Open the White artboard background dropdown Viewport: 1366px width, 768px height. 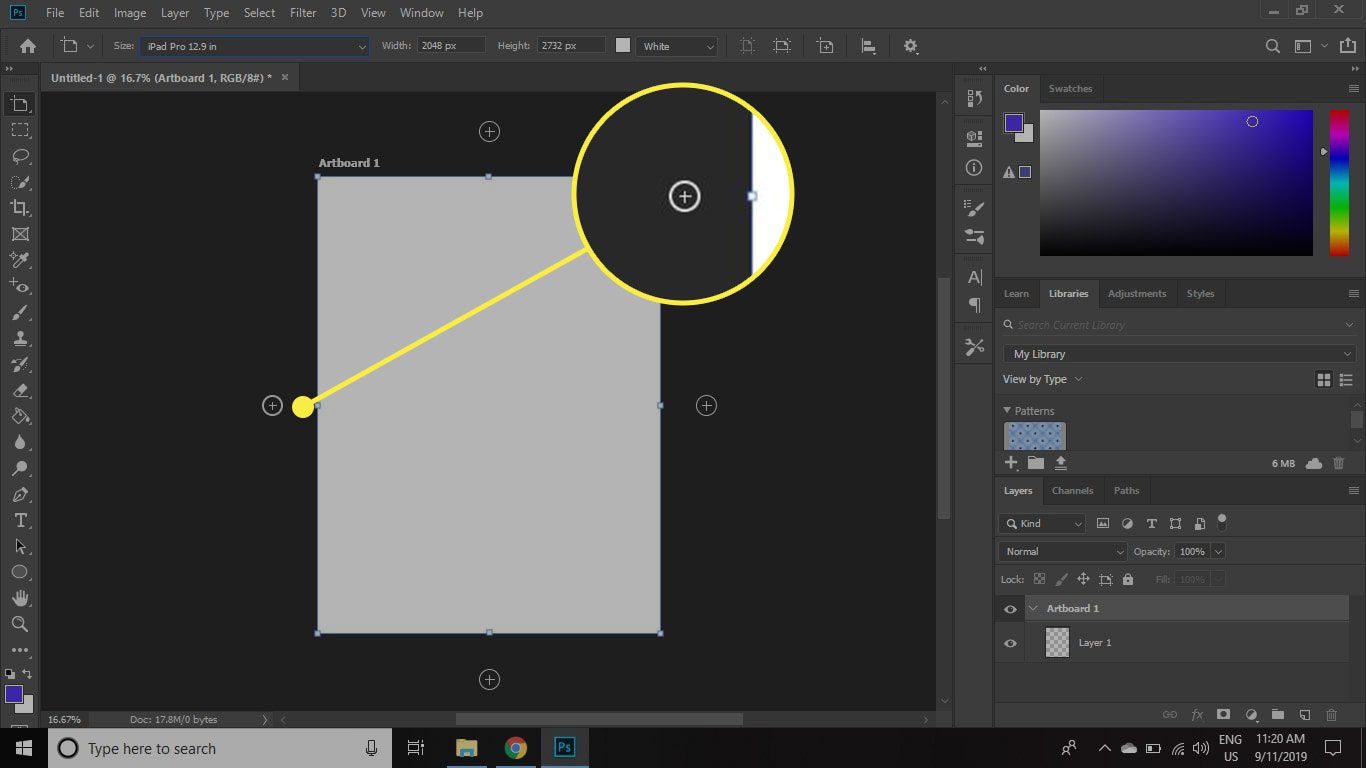(x=677, y=46)
